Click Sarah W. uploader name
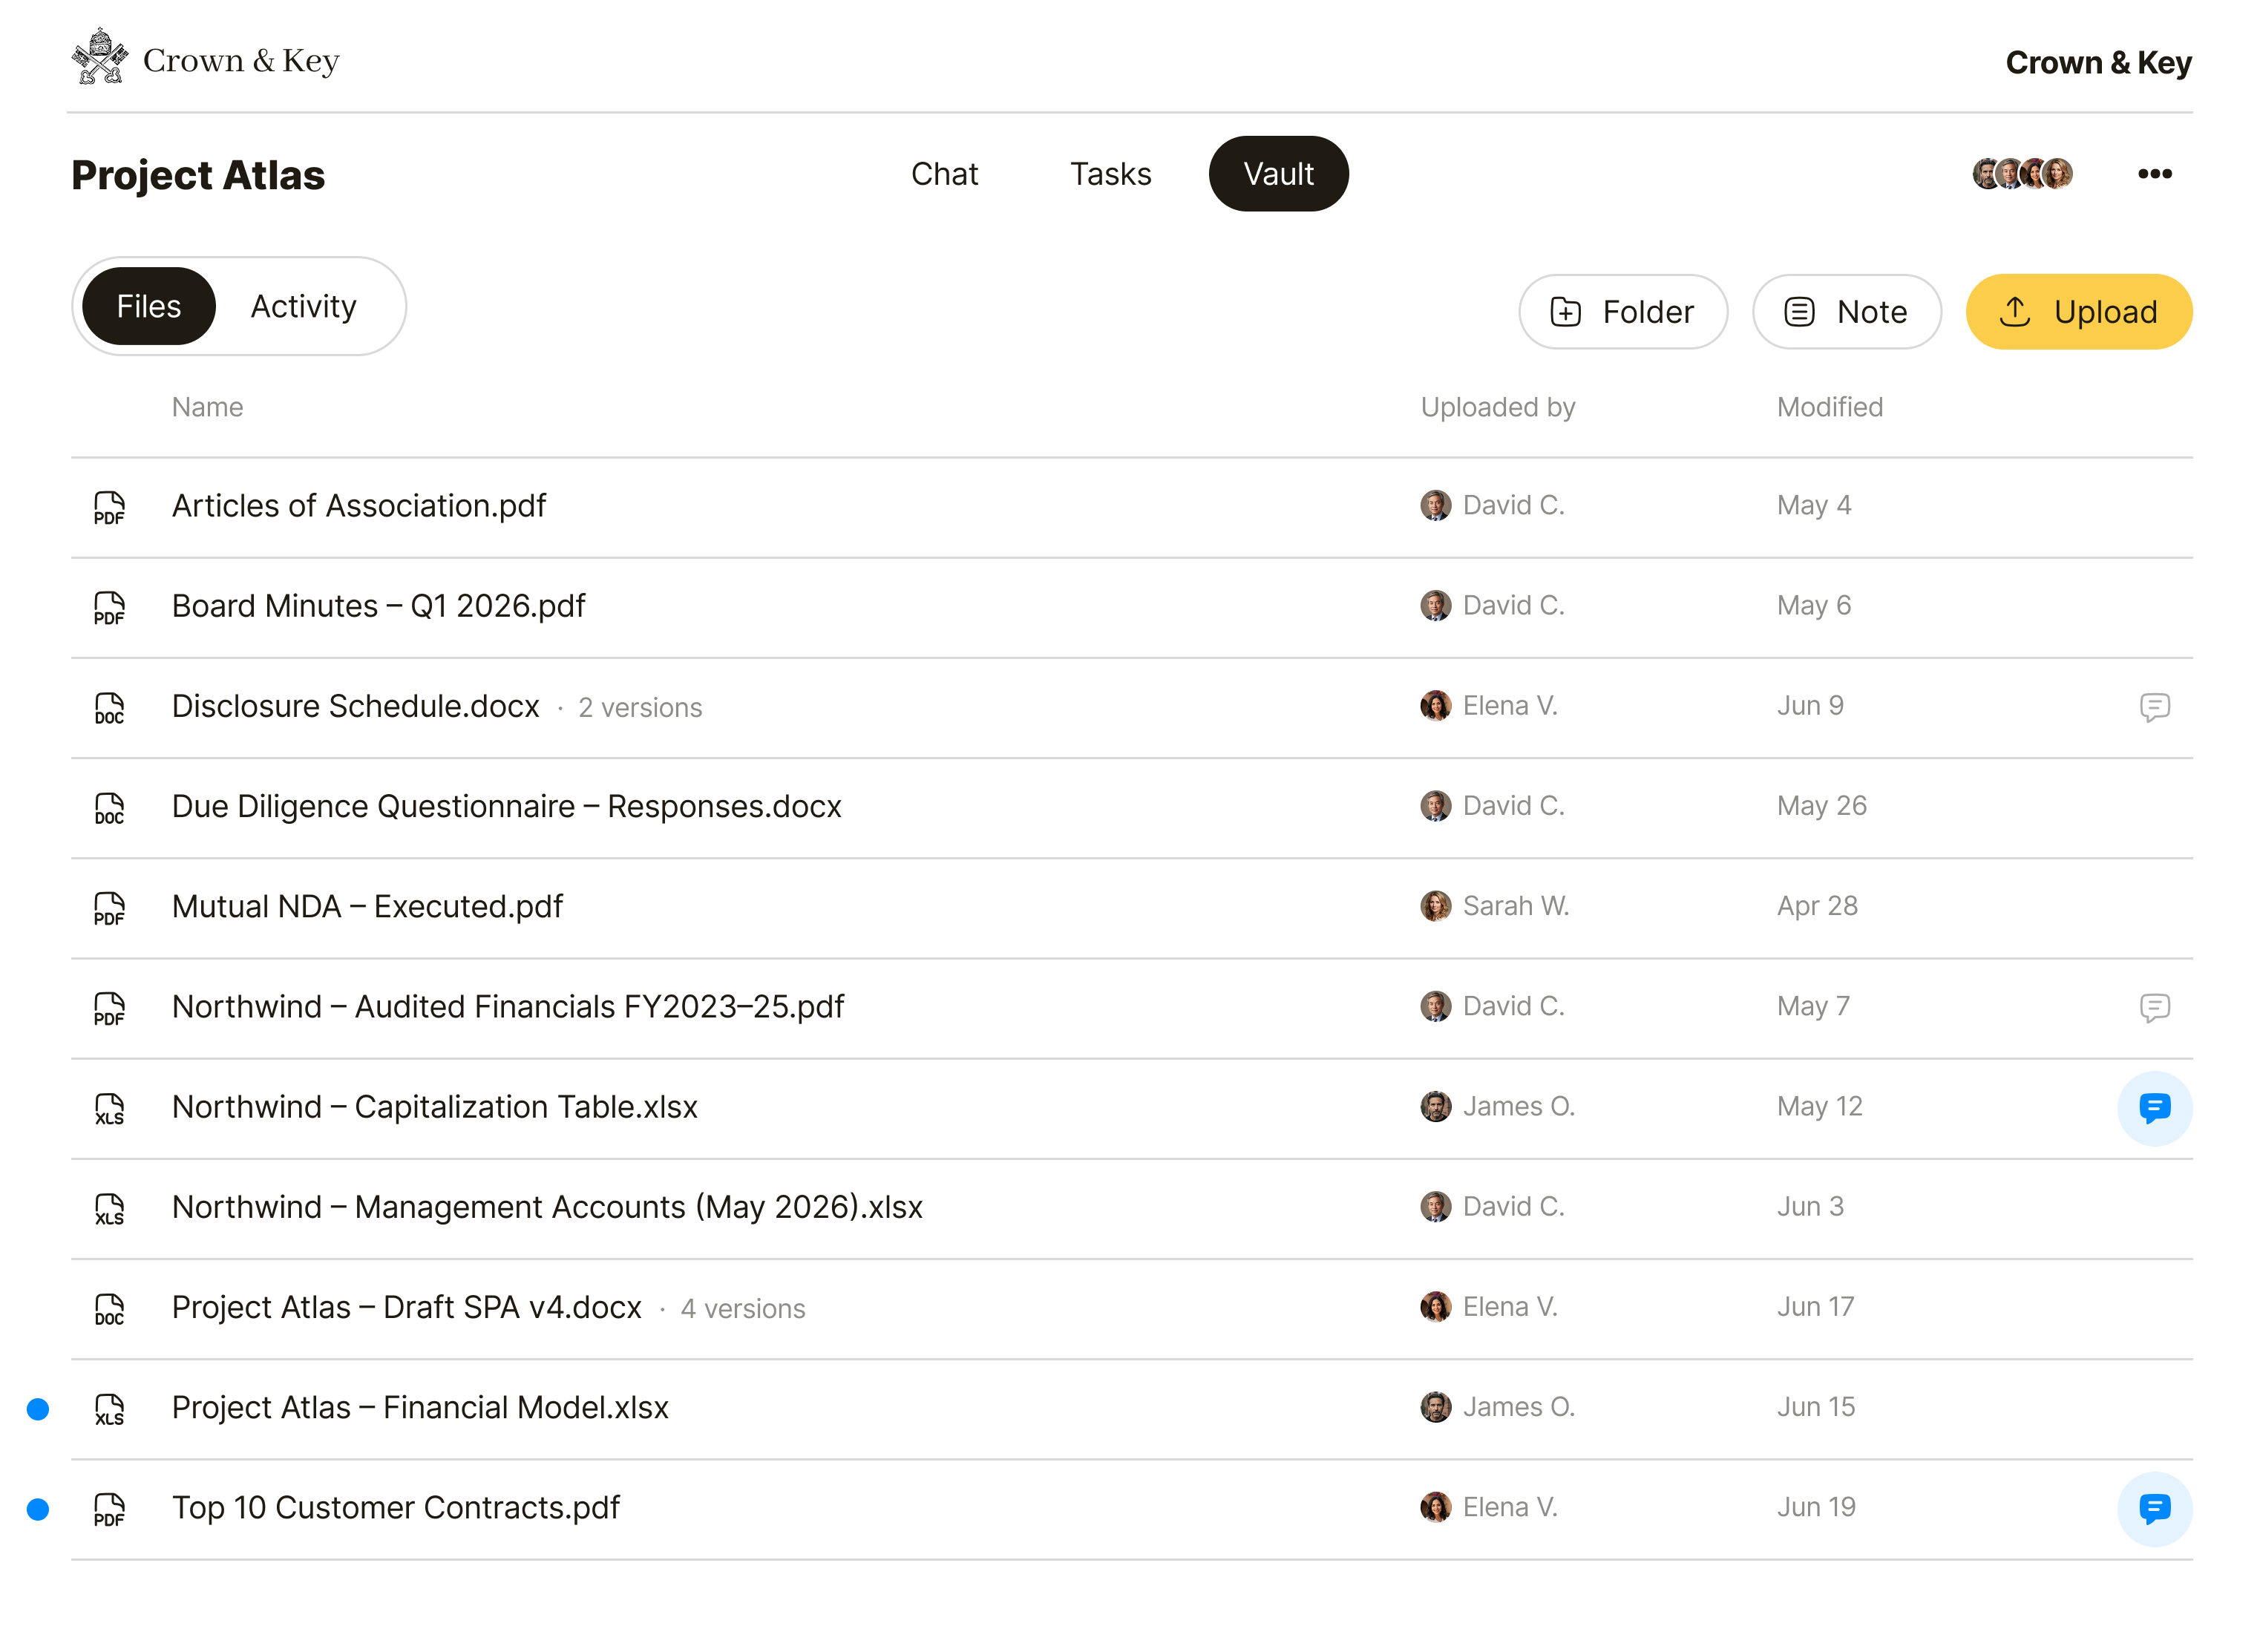Image resolution: width=2260 pixels, height=1652 pixels. coord(1515,905)
